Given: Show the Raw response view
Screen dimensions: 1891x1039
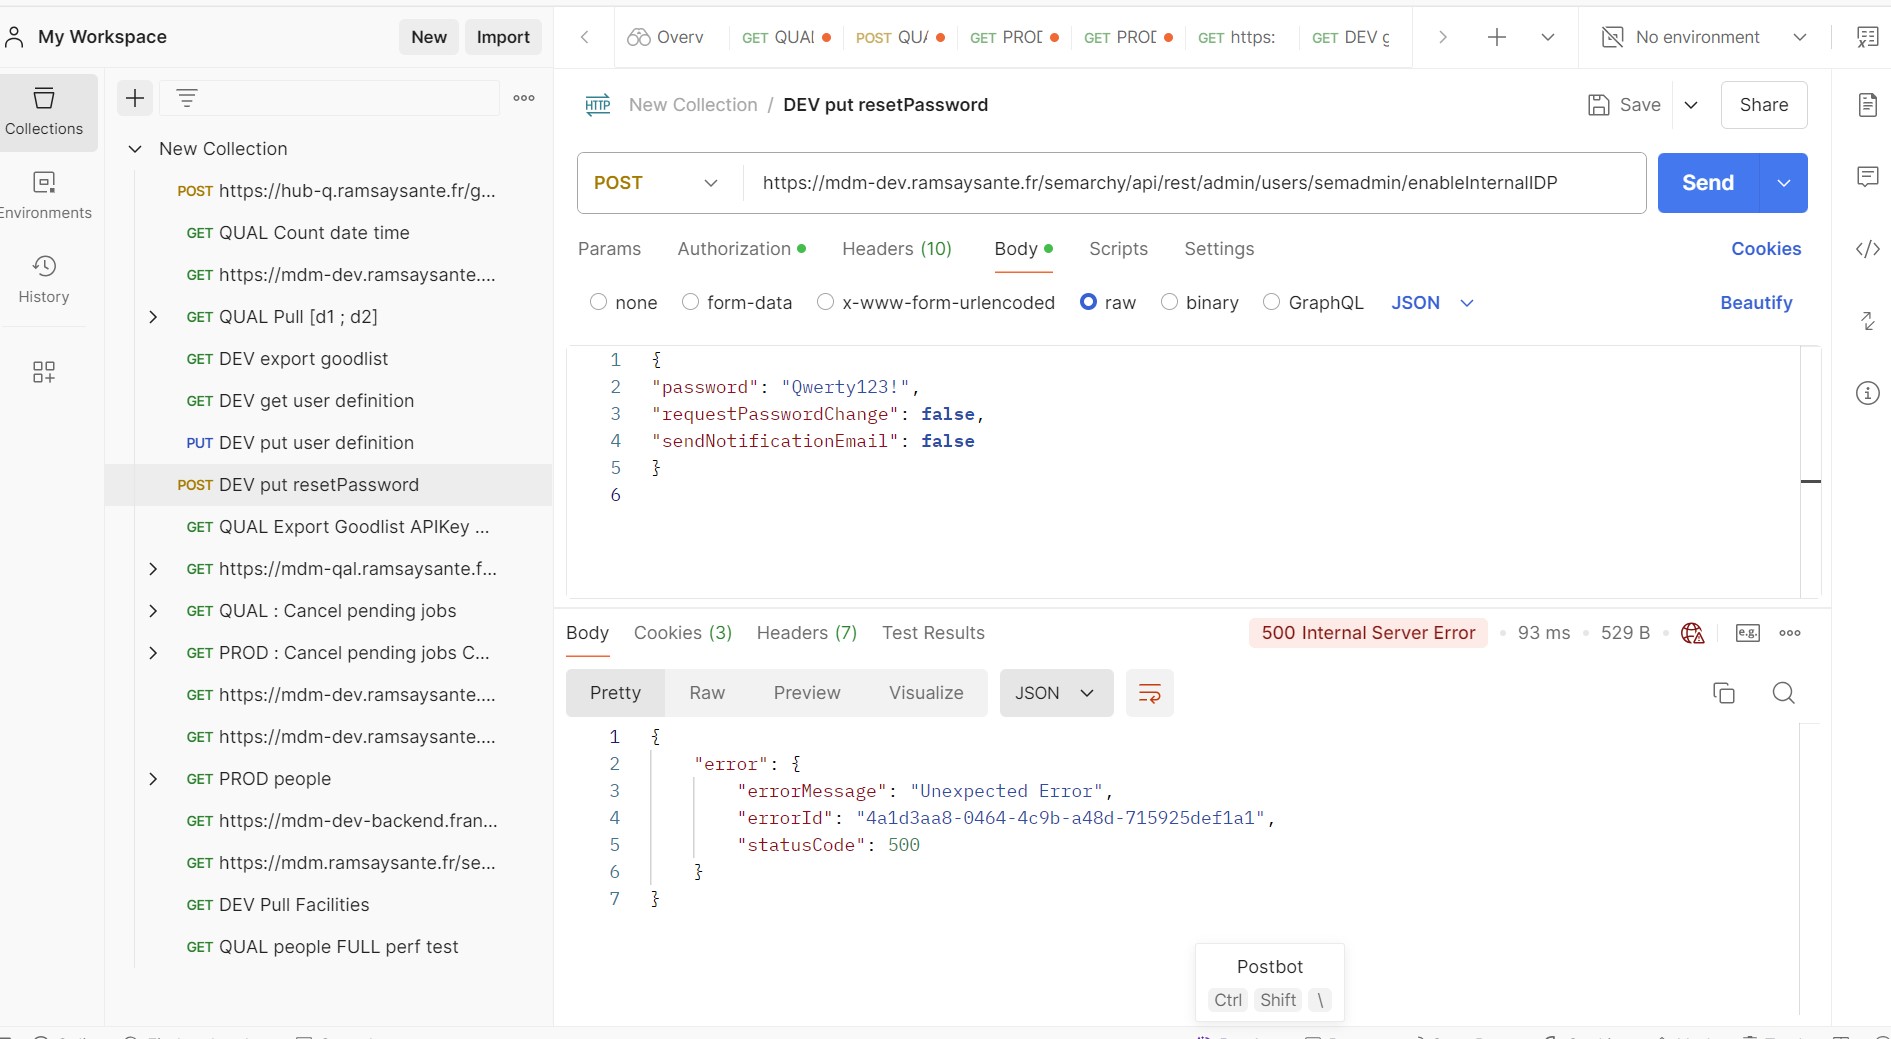Looking at the screenshot, I should pyautogui.click(x=707, y=693).
